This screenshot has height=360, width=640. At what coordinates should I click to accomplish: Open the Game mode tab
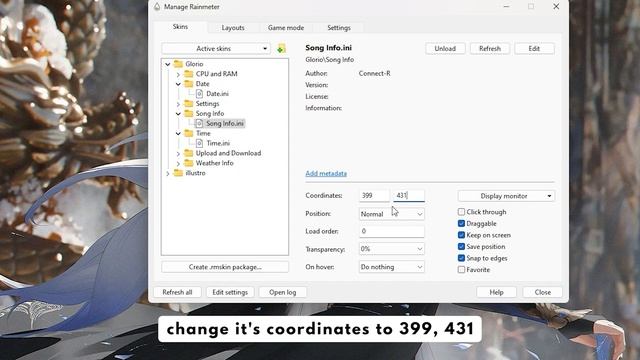tap(286, 28)
